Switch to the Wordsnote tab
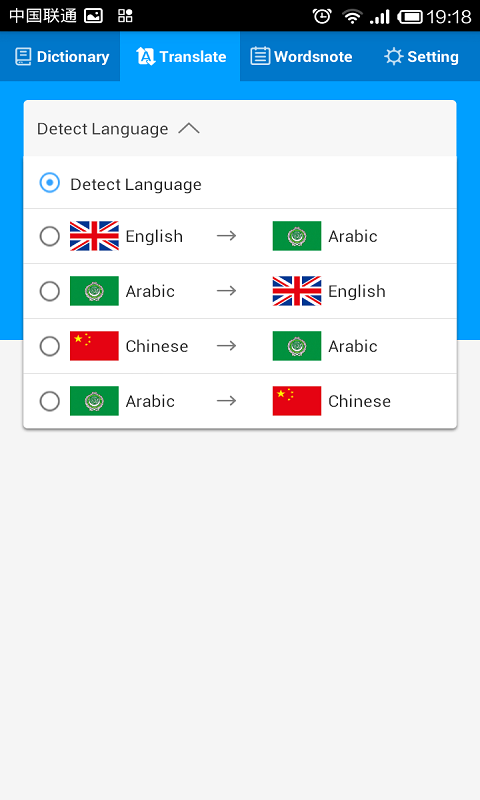 [301, 56]
